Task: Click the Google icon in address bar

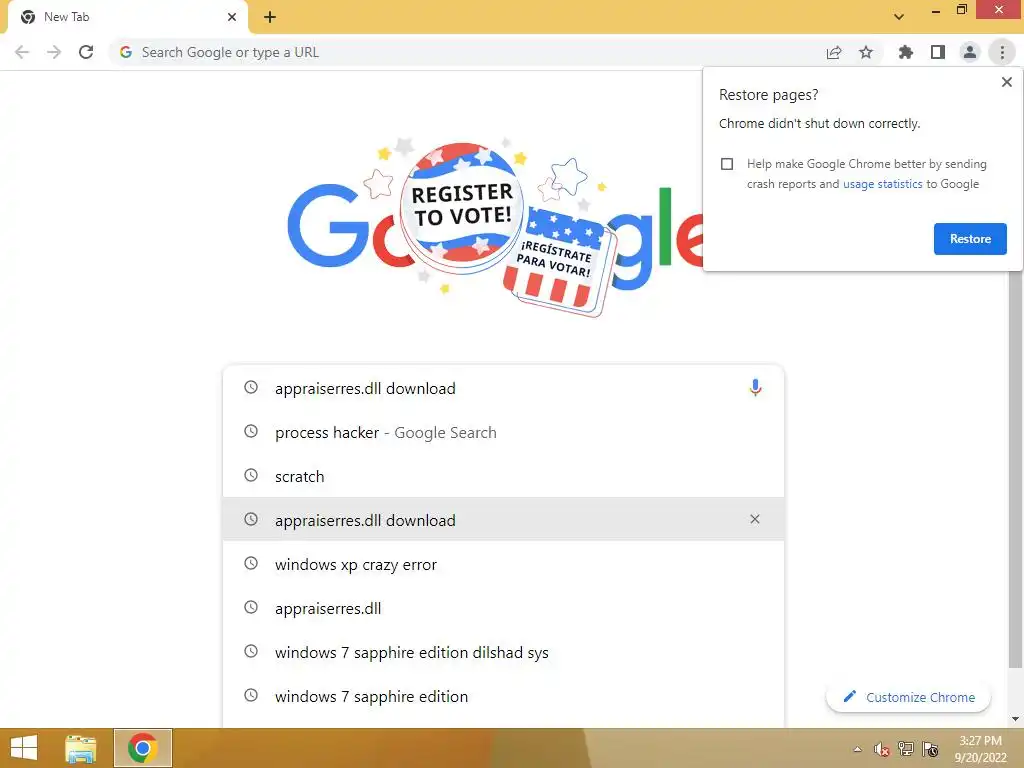Action: pos(126,52)
